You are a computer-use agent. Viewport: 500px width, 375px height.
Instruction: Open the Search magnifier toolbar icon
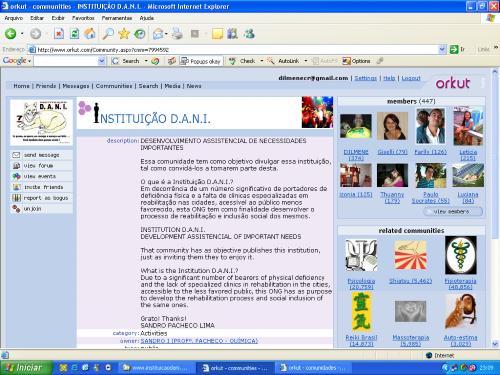point(108,33)
